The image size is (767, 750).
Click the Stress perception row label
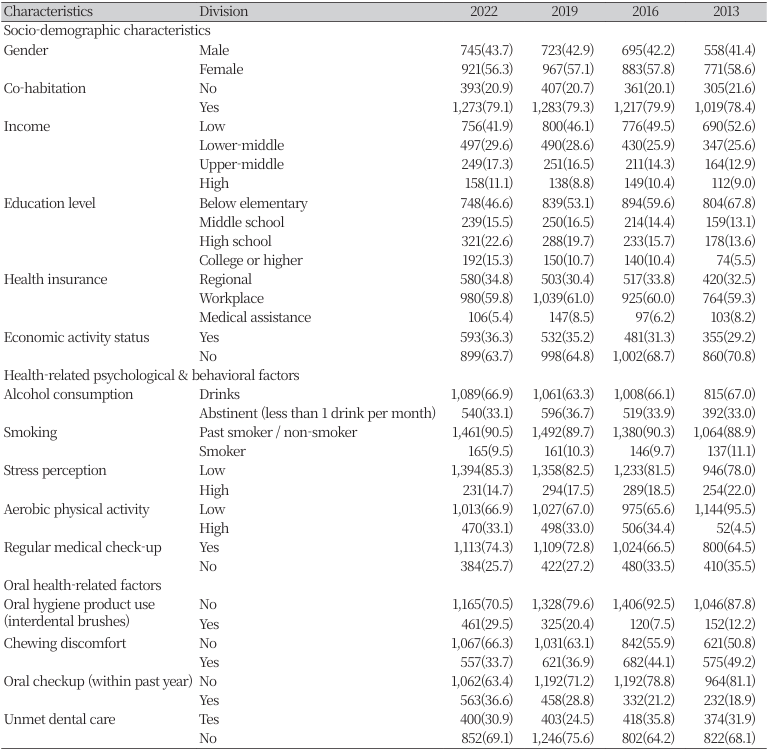[x=55, y=471]
